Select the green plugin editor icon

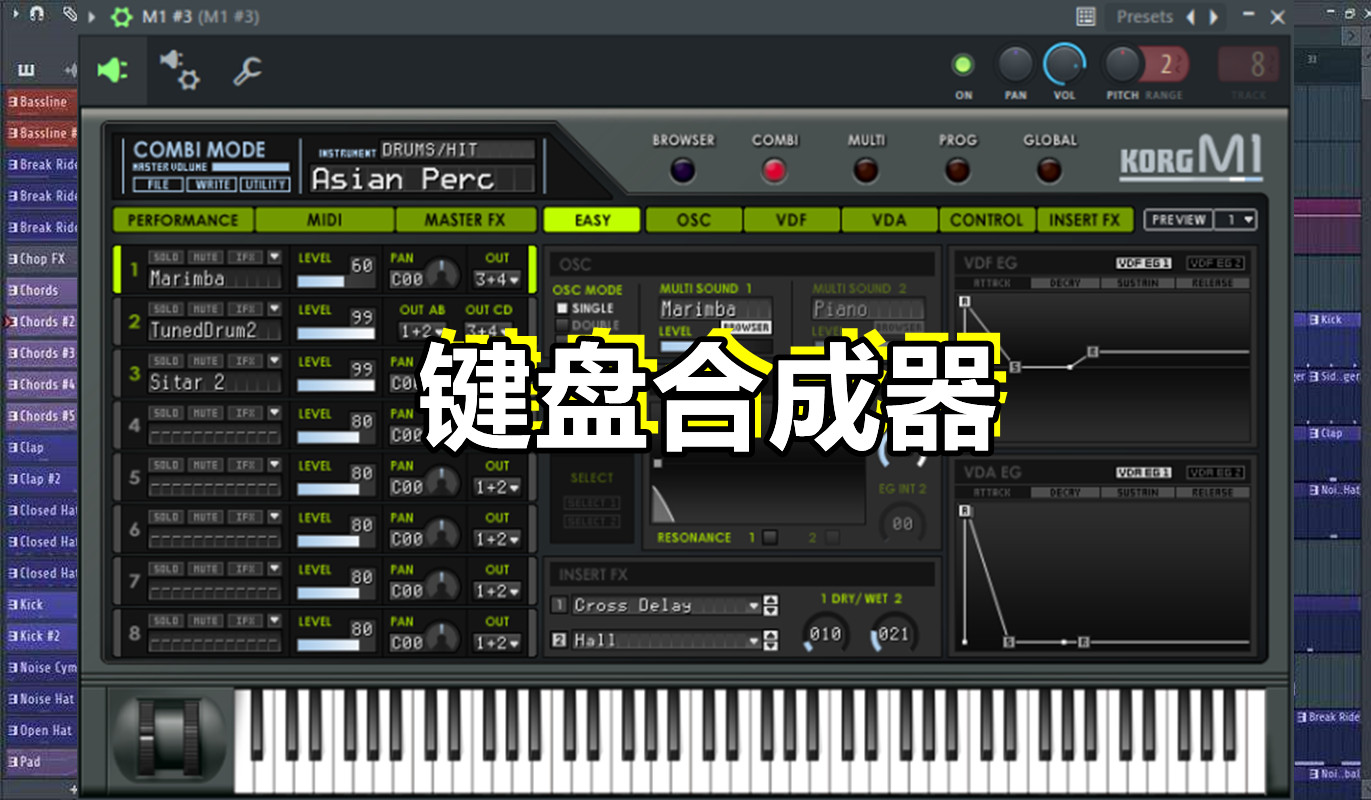(112, 70)
